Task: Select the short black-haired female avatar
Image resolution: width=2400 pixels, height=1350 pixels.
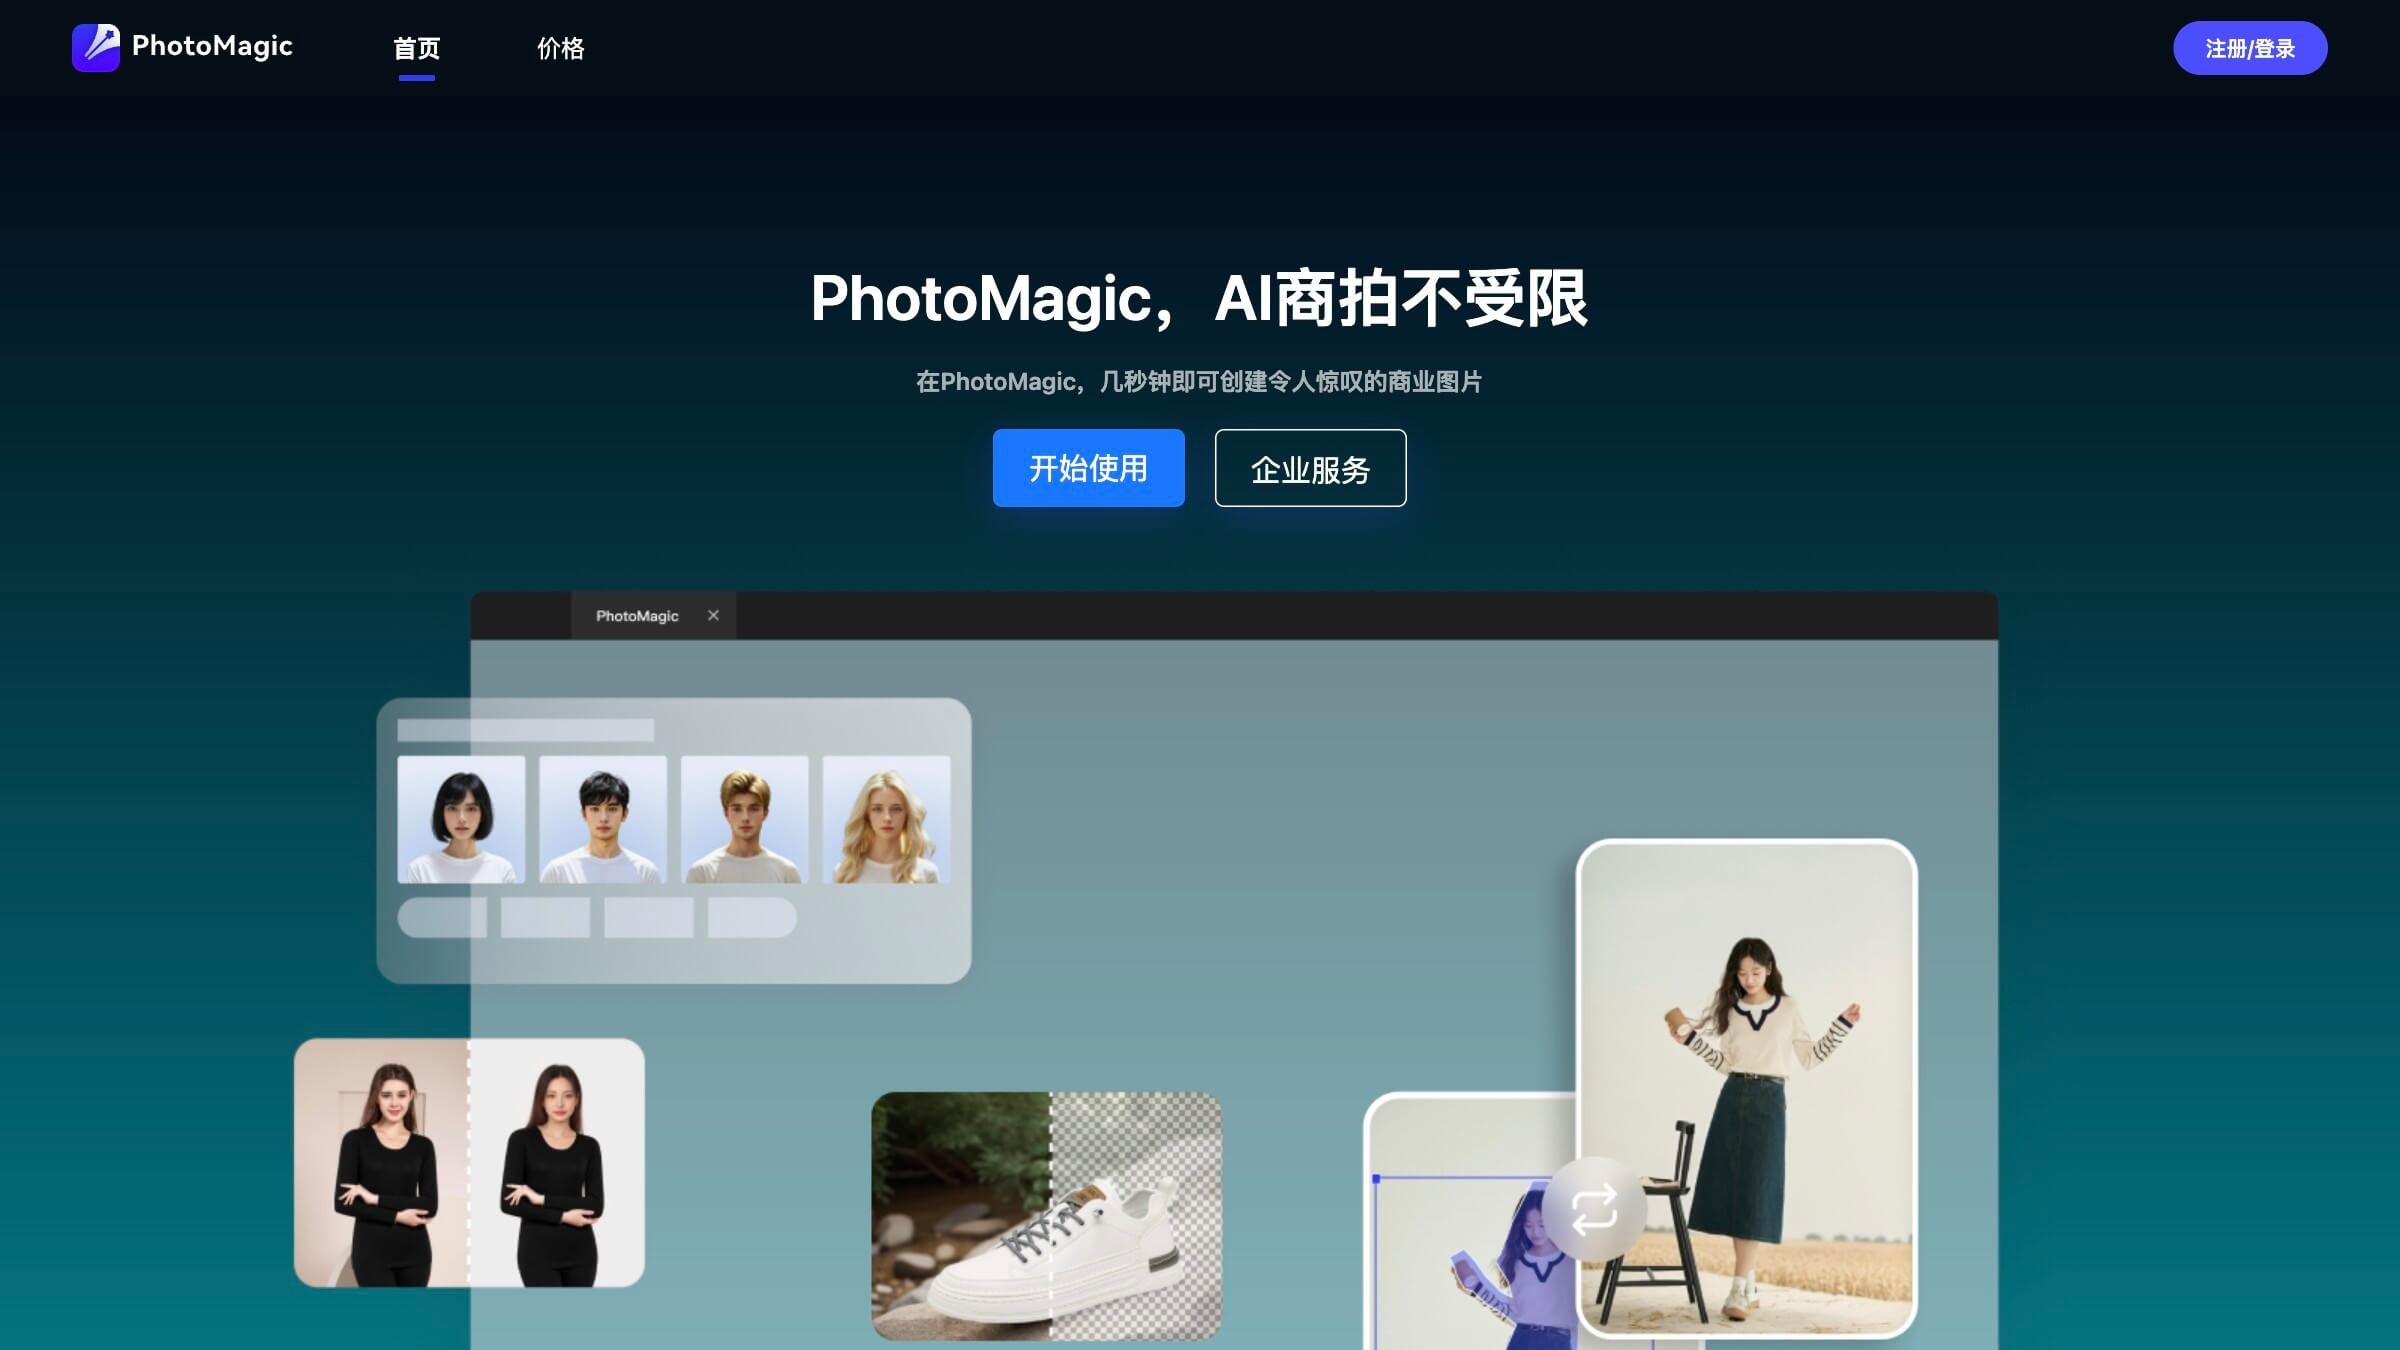Action: tap(463, 817)
